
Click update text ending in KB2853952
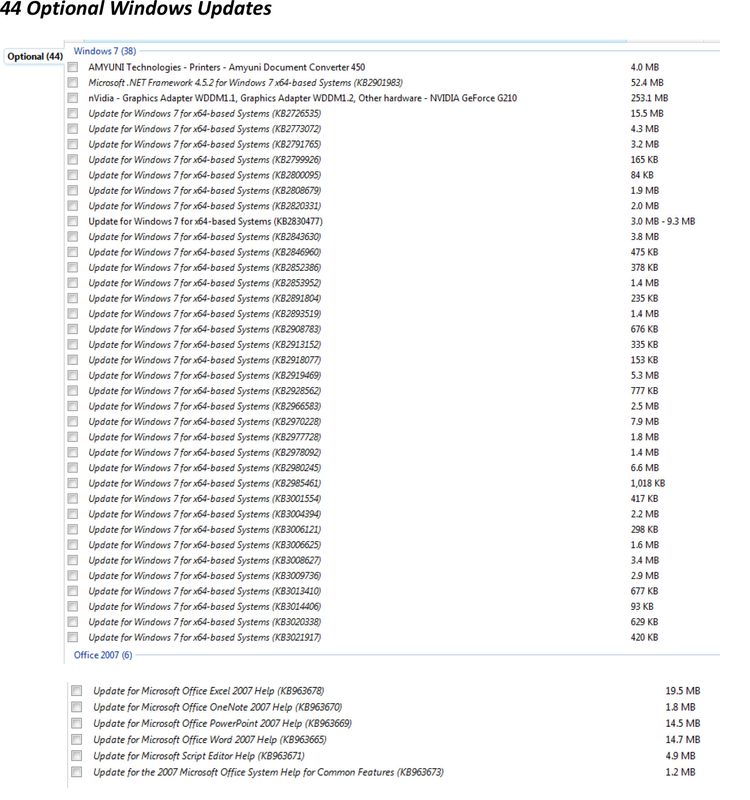tap(205, 283)
